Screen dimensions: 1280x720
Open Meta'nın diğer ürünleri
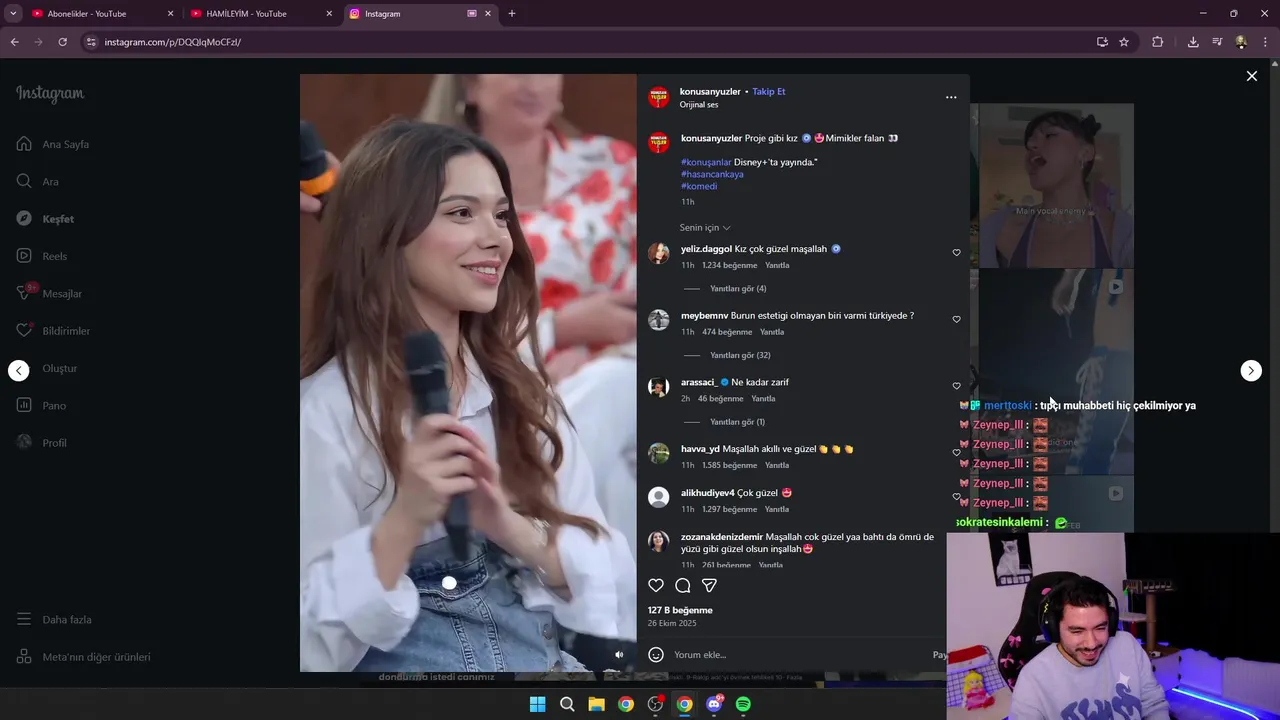(x=84, y=657)
